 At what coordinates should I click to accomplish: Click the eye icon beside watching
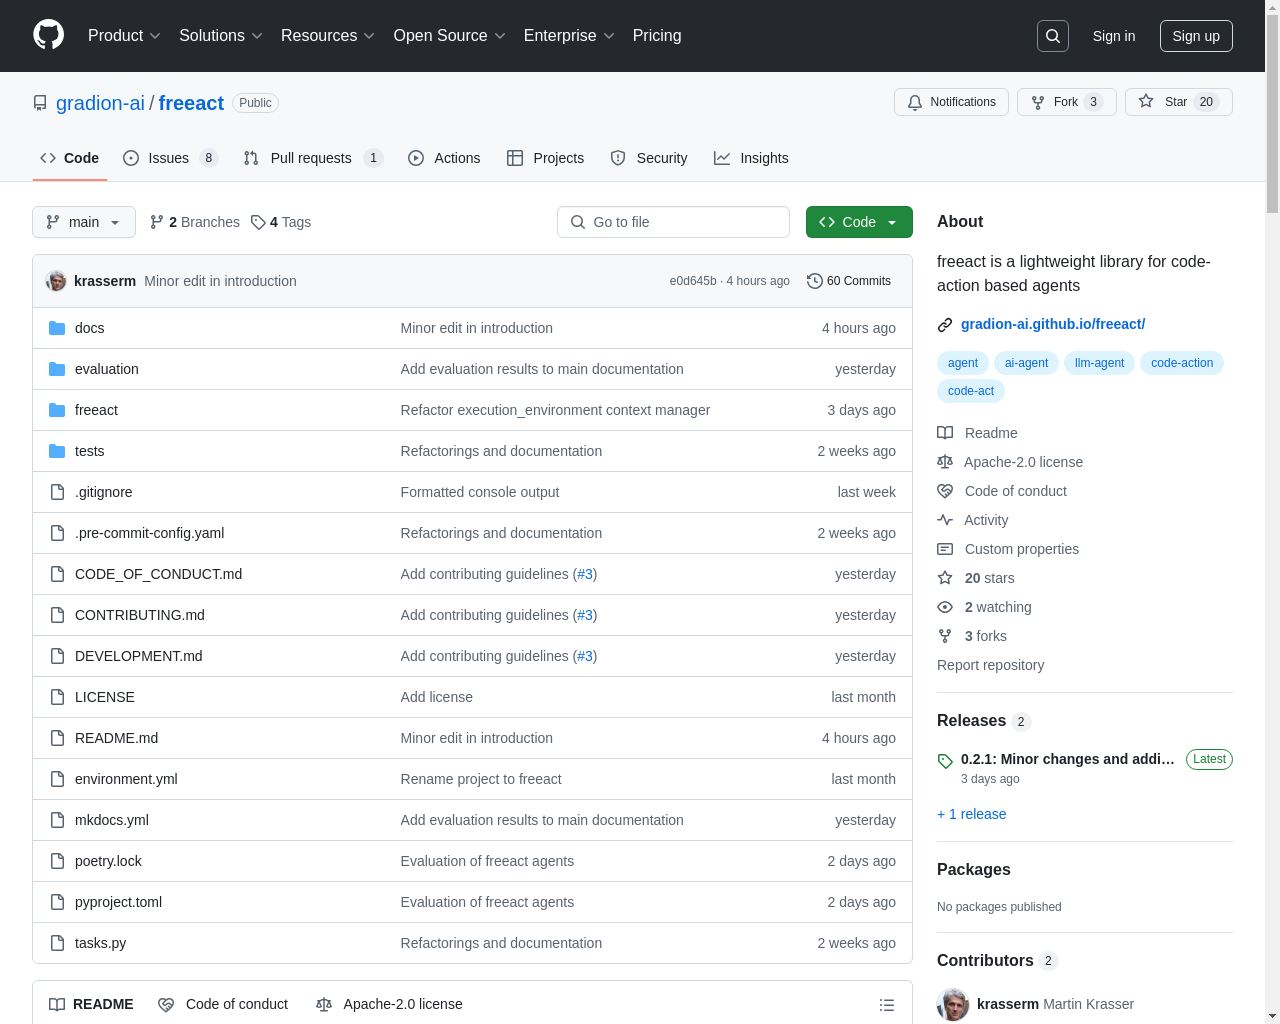pyautogui.click(x=945, y=607)
